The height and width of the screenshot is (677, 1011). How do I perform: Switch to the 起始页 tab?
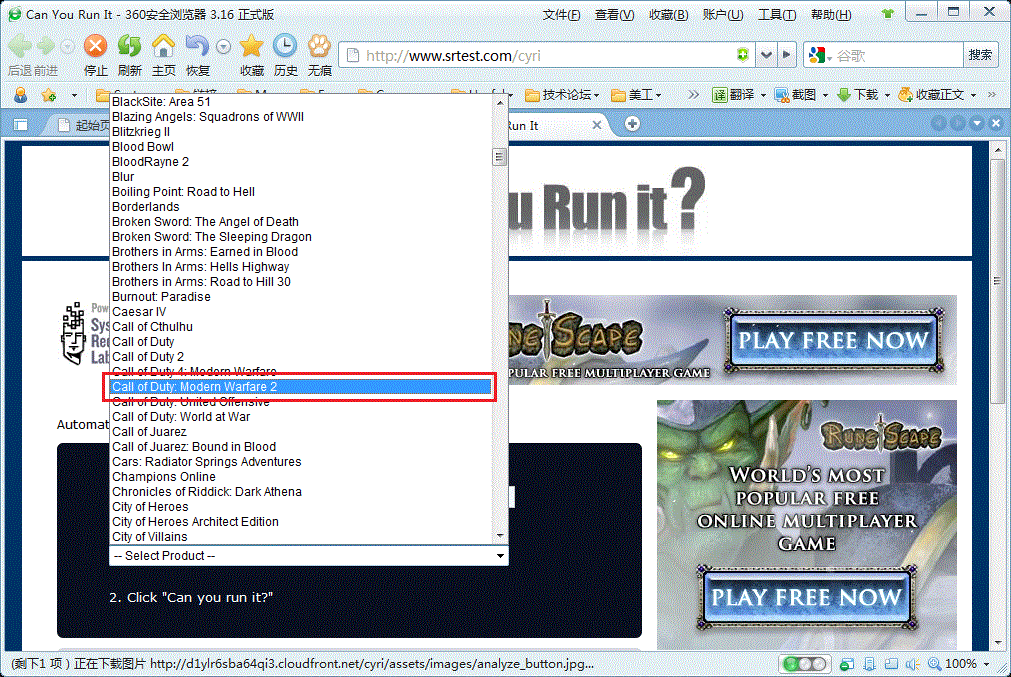pyautogui.click(x=82, y=125)
